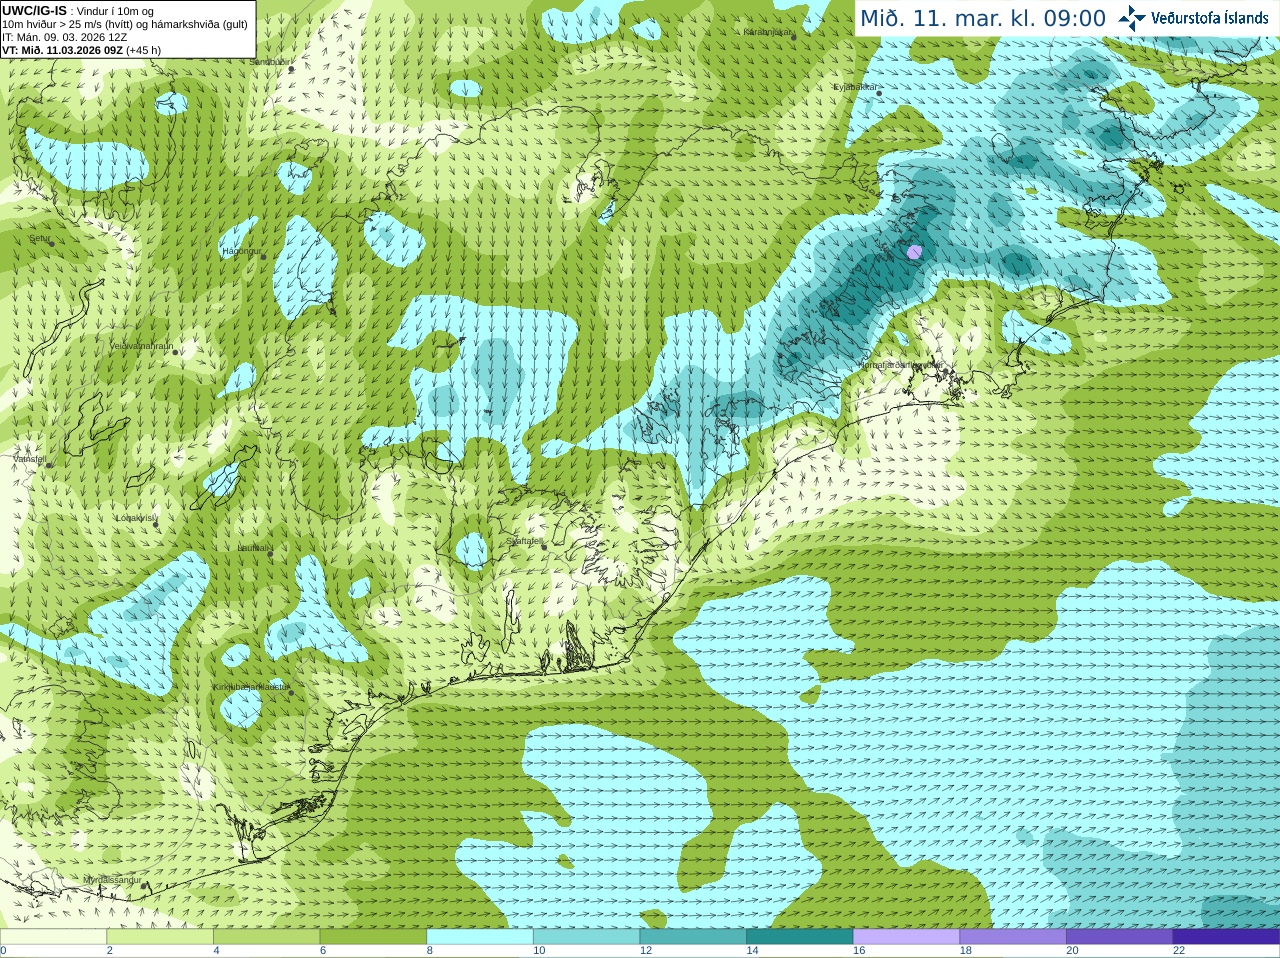Image resolution: width=1280 pixels, height=958 pixels.
Task: Click the Mið. 11. mar. kl. 09:00 timestamp
Action: pos(983,19)
